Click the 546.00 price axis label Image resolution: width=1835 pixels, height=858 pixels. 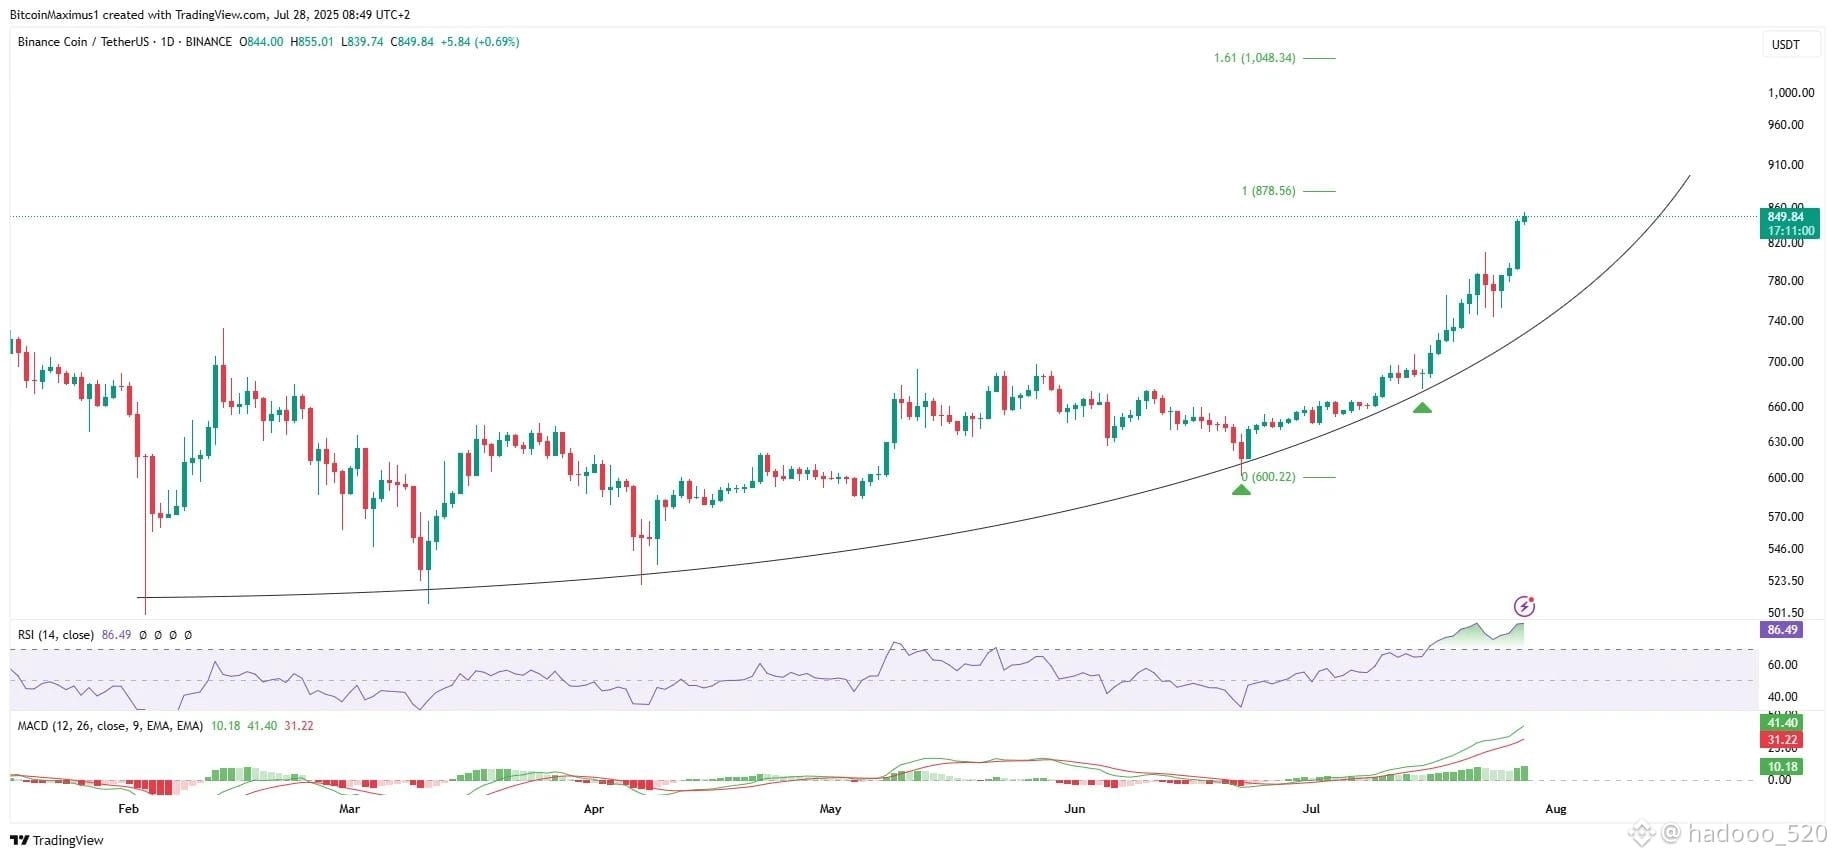(1785, 549)
